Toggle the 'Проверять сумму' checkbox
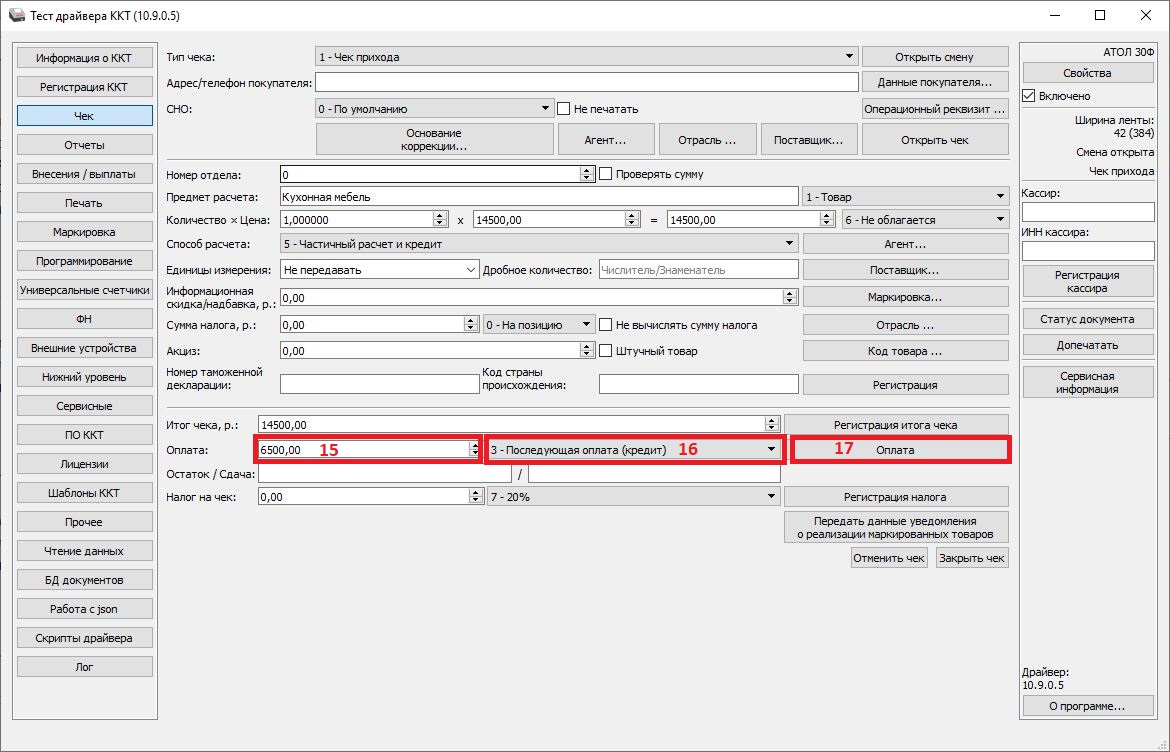Screen dimensions: 1170x752 605,174
